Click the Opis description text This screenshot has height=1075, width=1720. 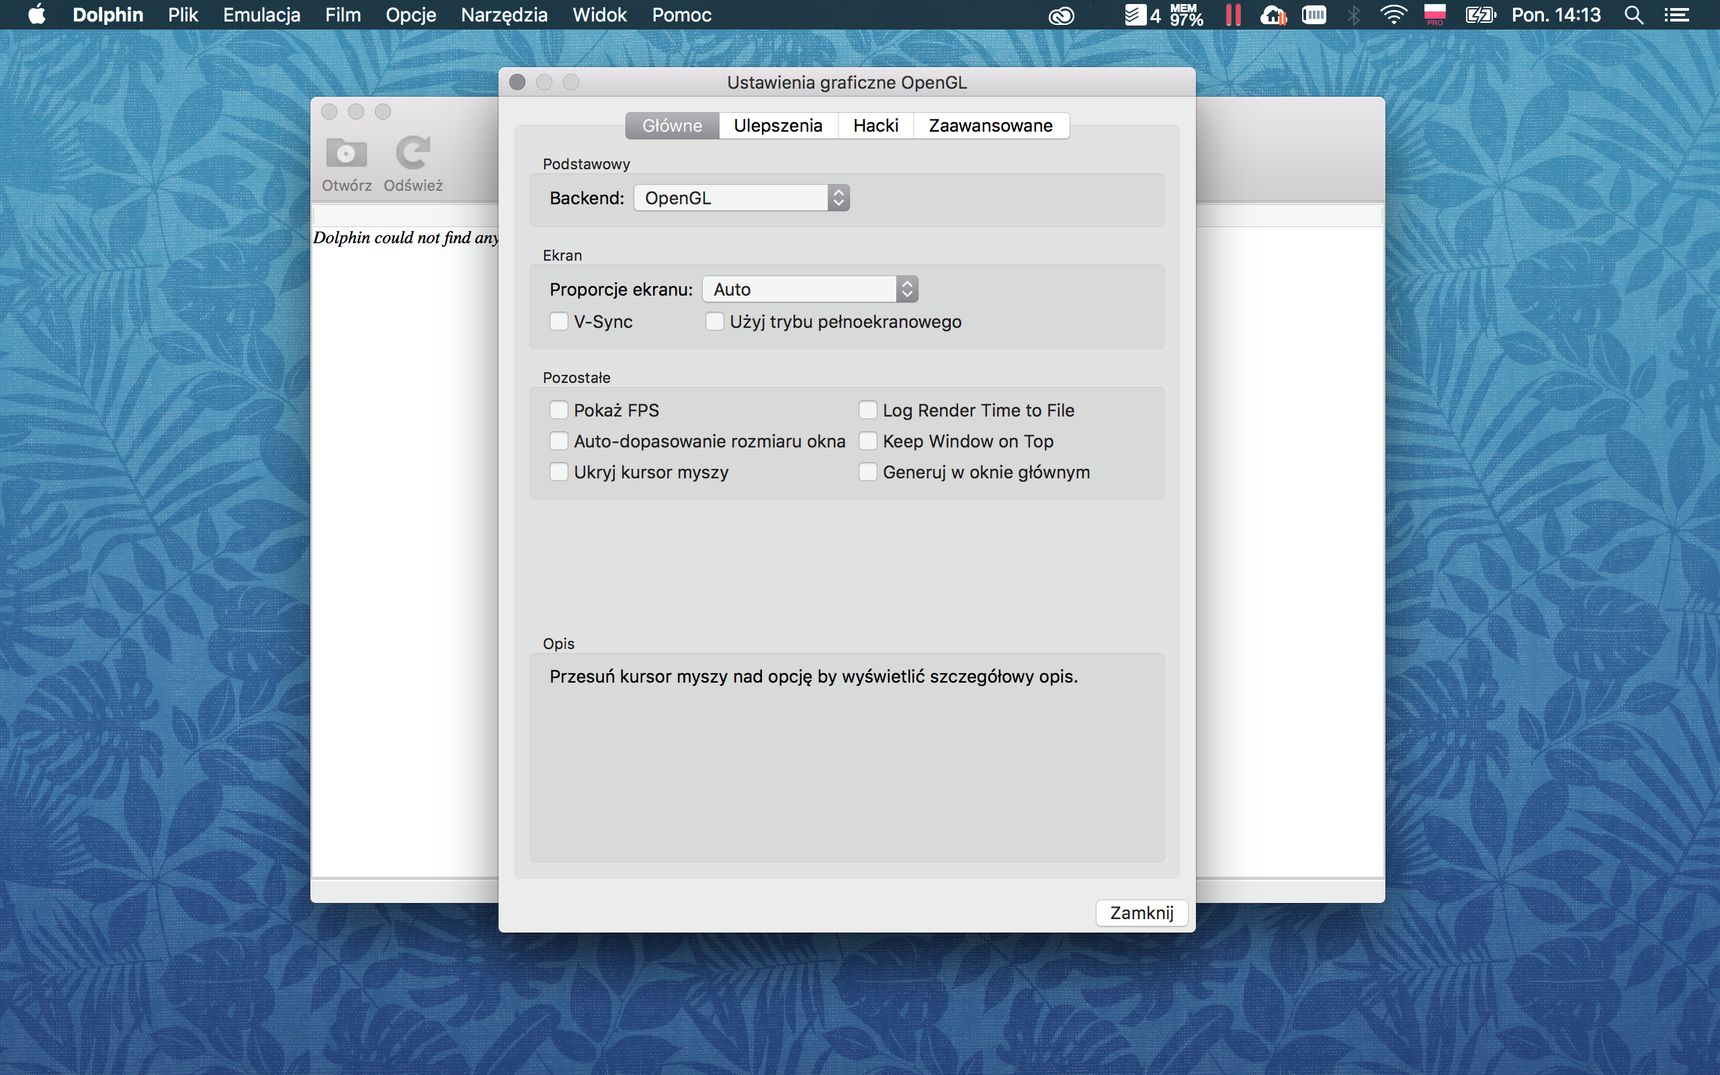pos(813,676)
